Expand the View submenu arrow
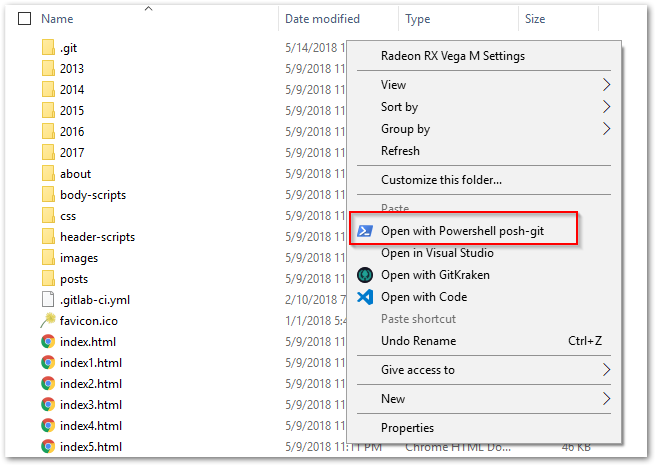Image resolution: width=656 pixels, height=466 pixels. [606, 84]
